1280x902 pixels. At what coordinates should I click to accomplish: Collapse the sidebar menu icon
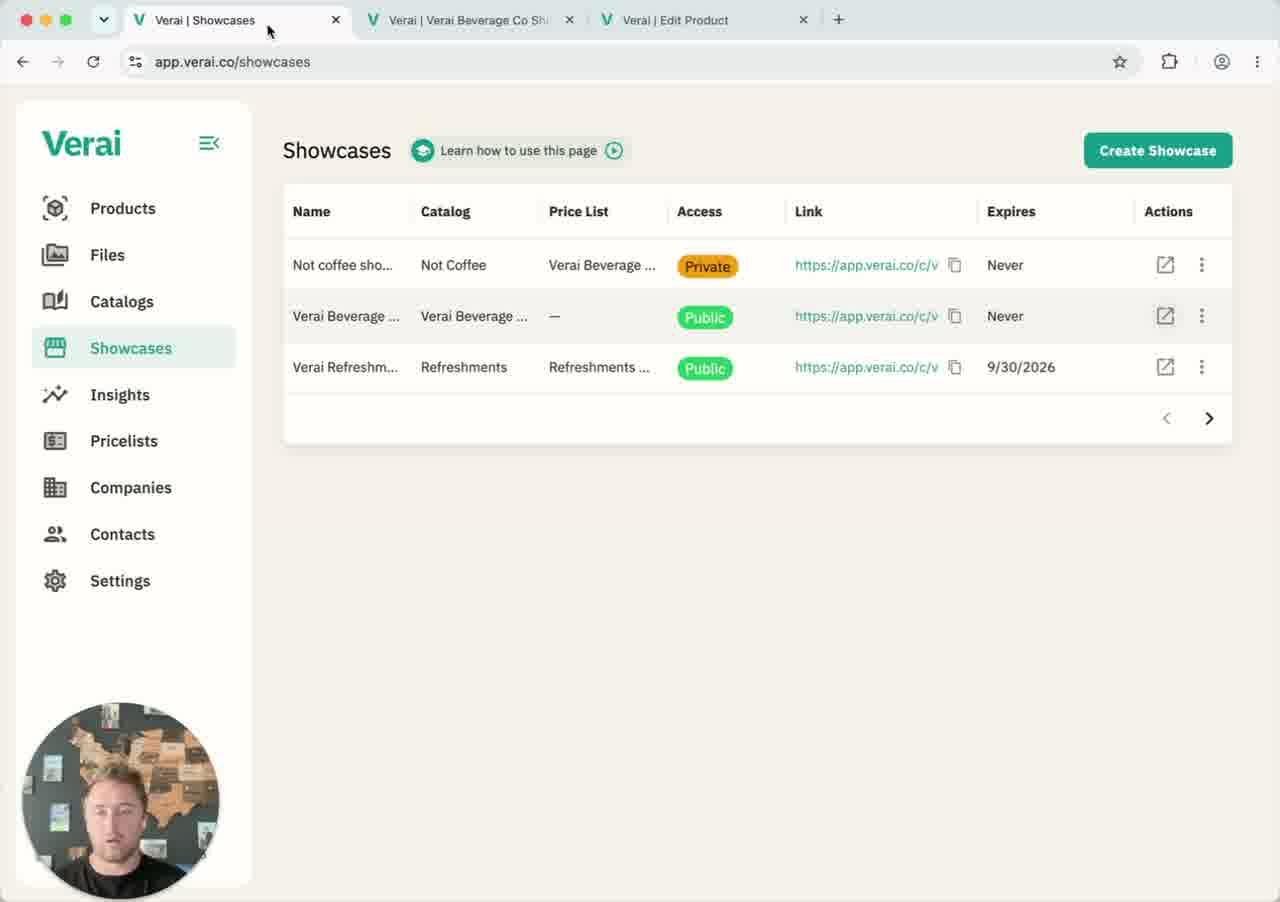point(208,144)
